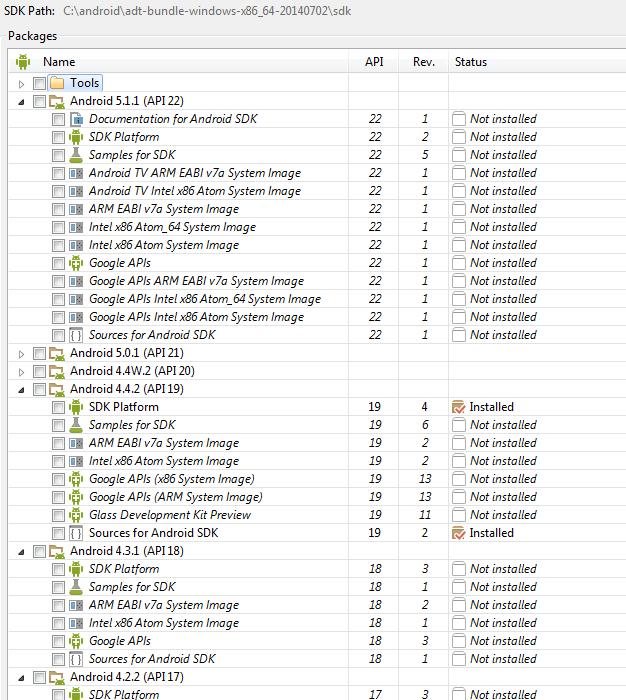Select the API 22 ARM EABI v7a System Image row
The height and width of the screenshot is (700, 626).
317,209
